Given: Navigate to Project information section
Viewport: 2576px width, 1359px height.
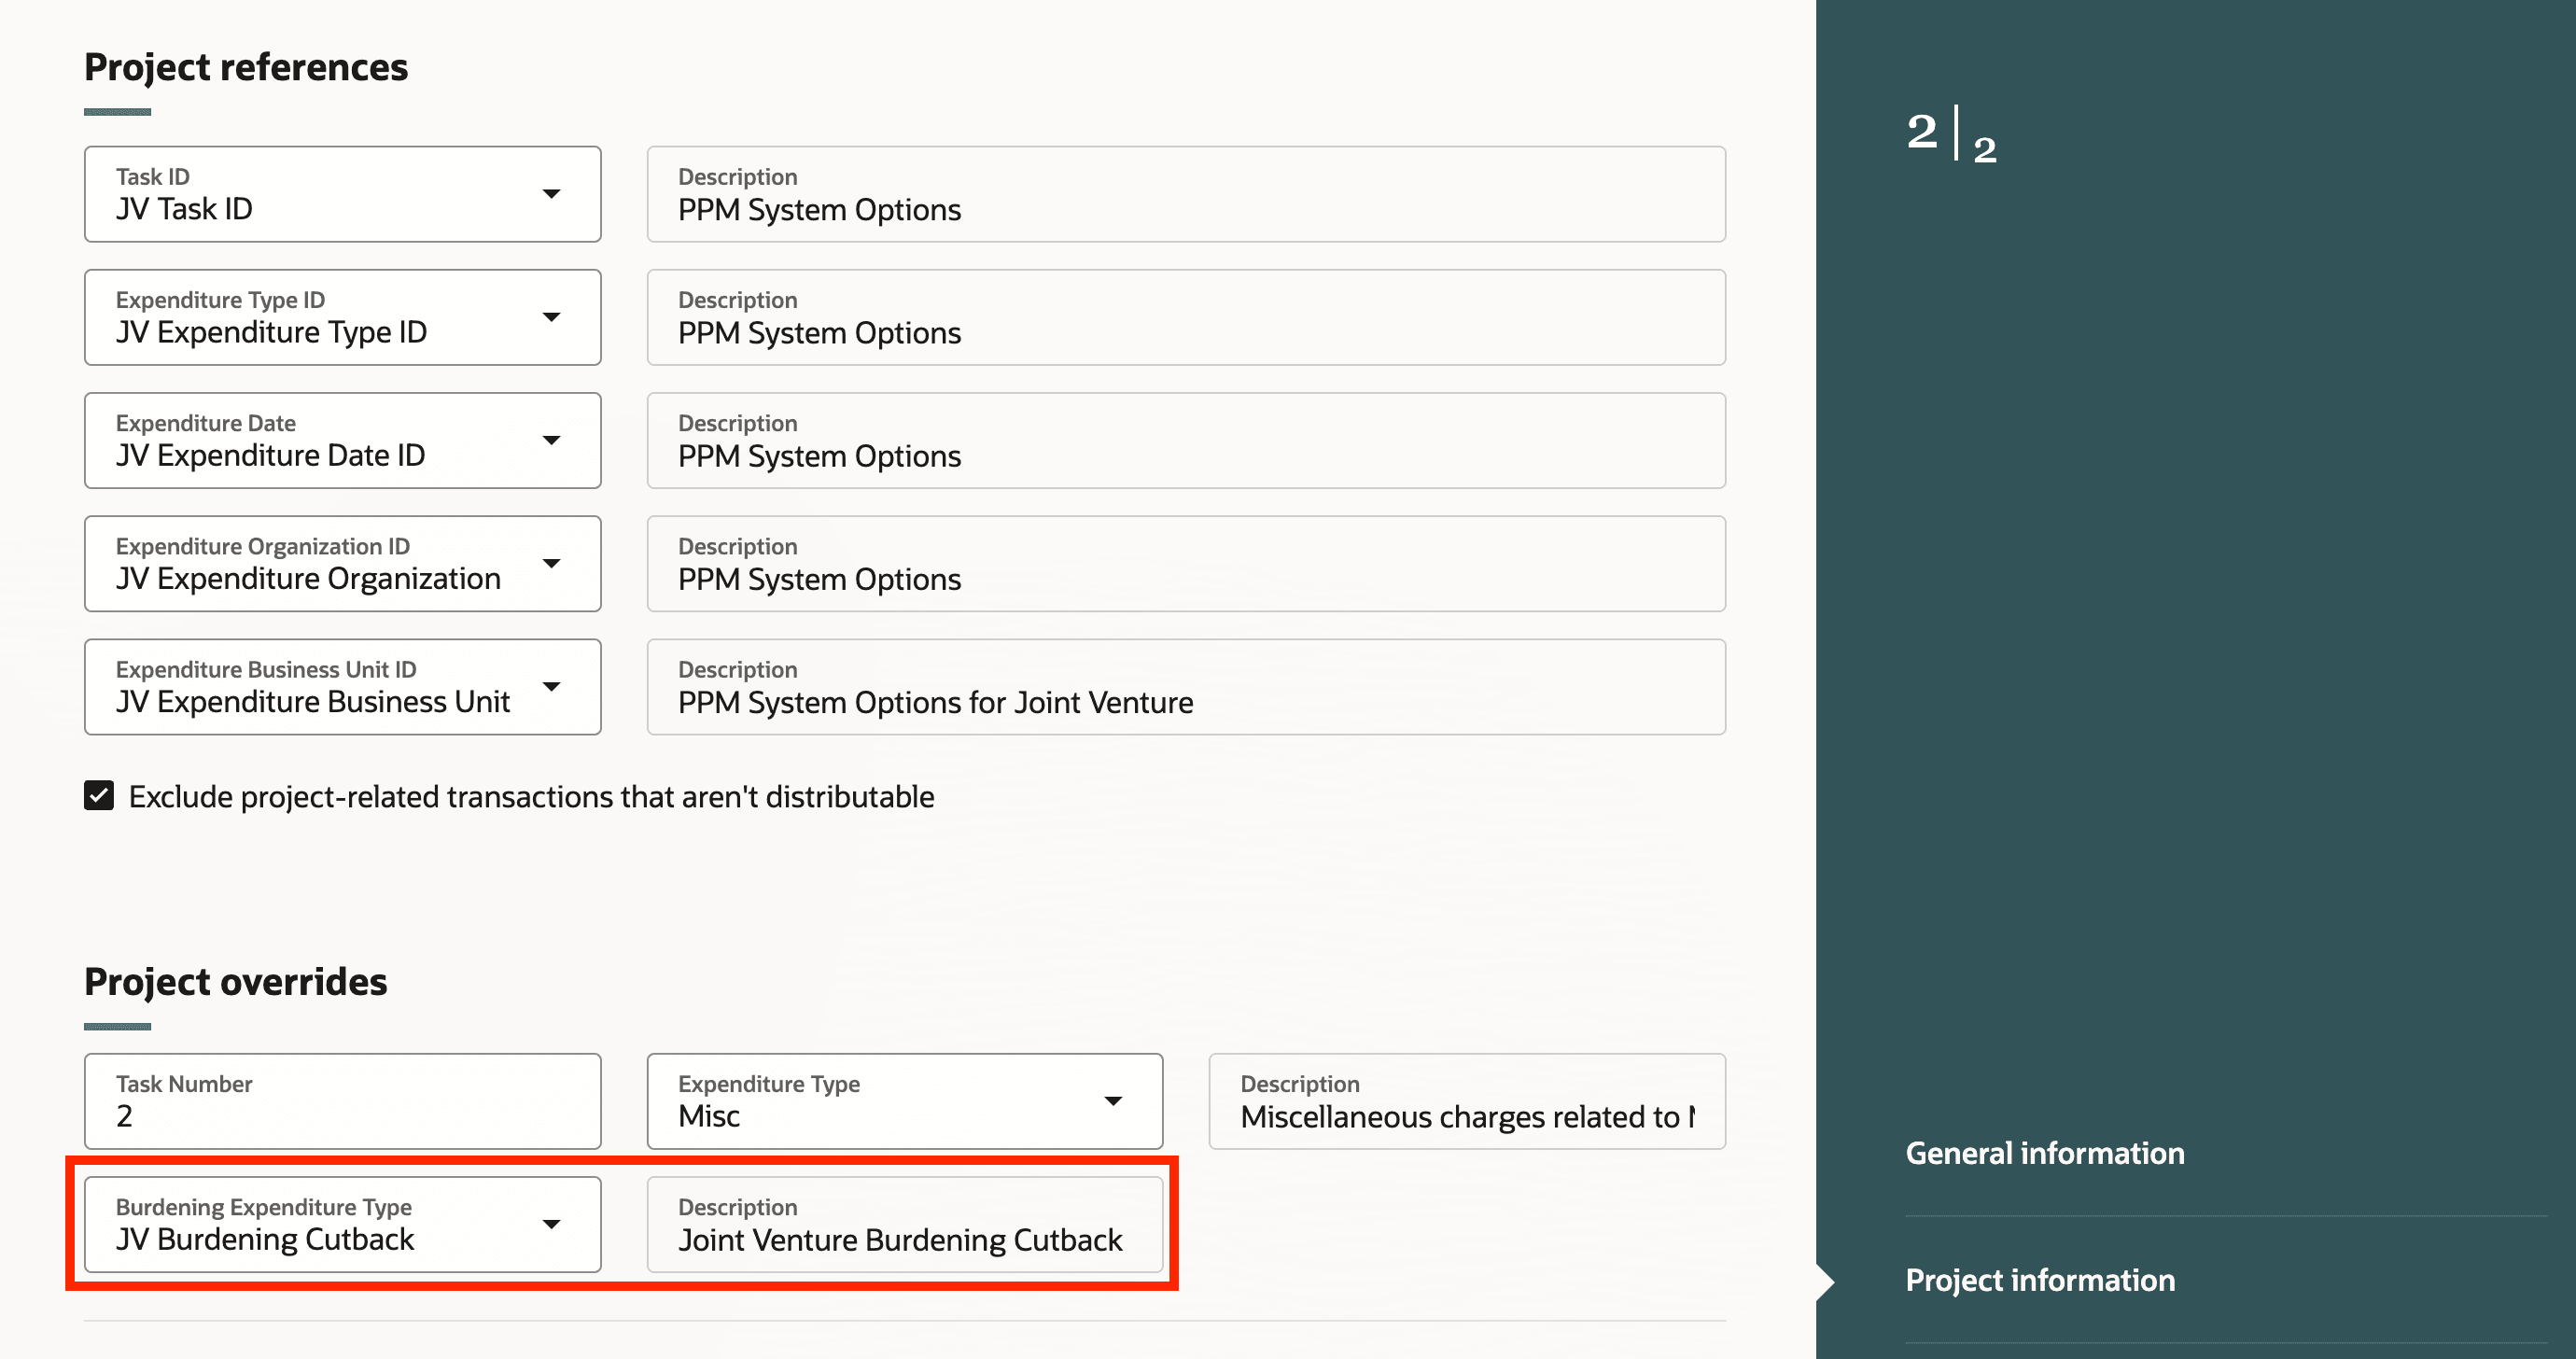Looking at the screenshot, I should [x=2040, y=1280].
